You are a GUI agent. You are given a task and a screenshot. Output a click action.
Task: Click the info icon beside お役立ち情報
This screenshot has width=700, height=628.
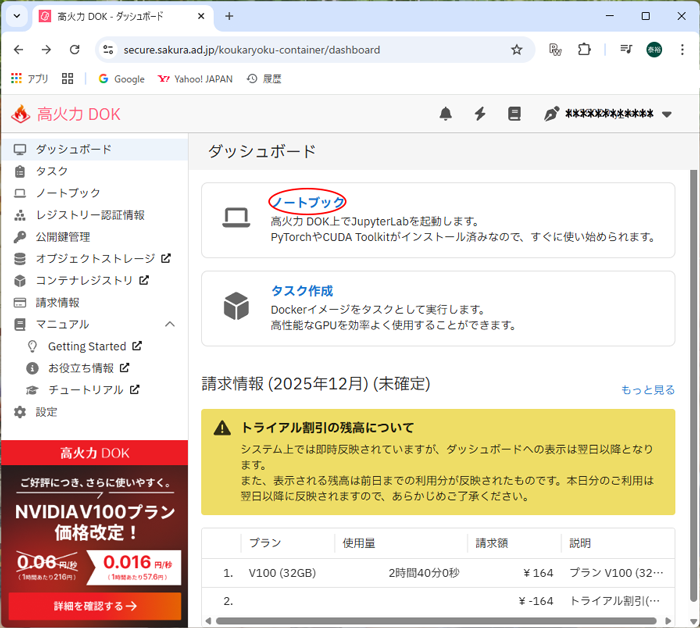click(32, 368)
